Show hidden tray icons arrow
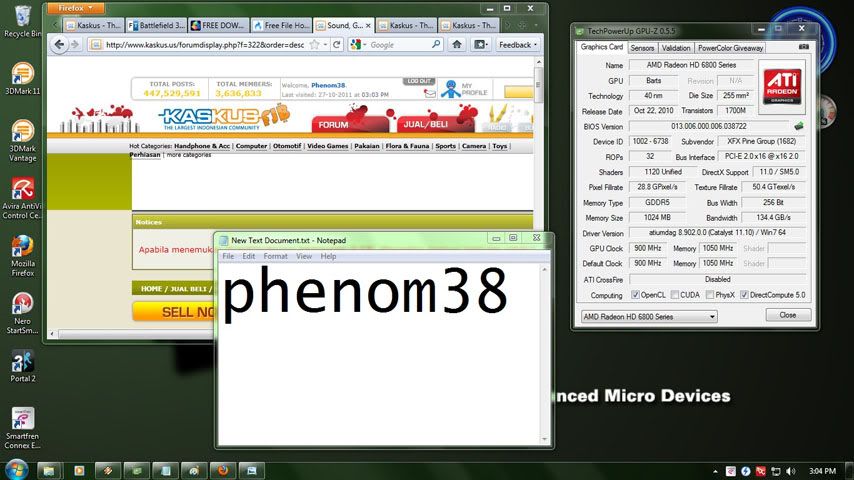The image size is (854, 480). 715,471
